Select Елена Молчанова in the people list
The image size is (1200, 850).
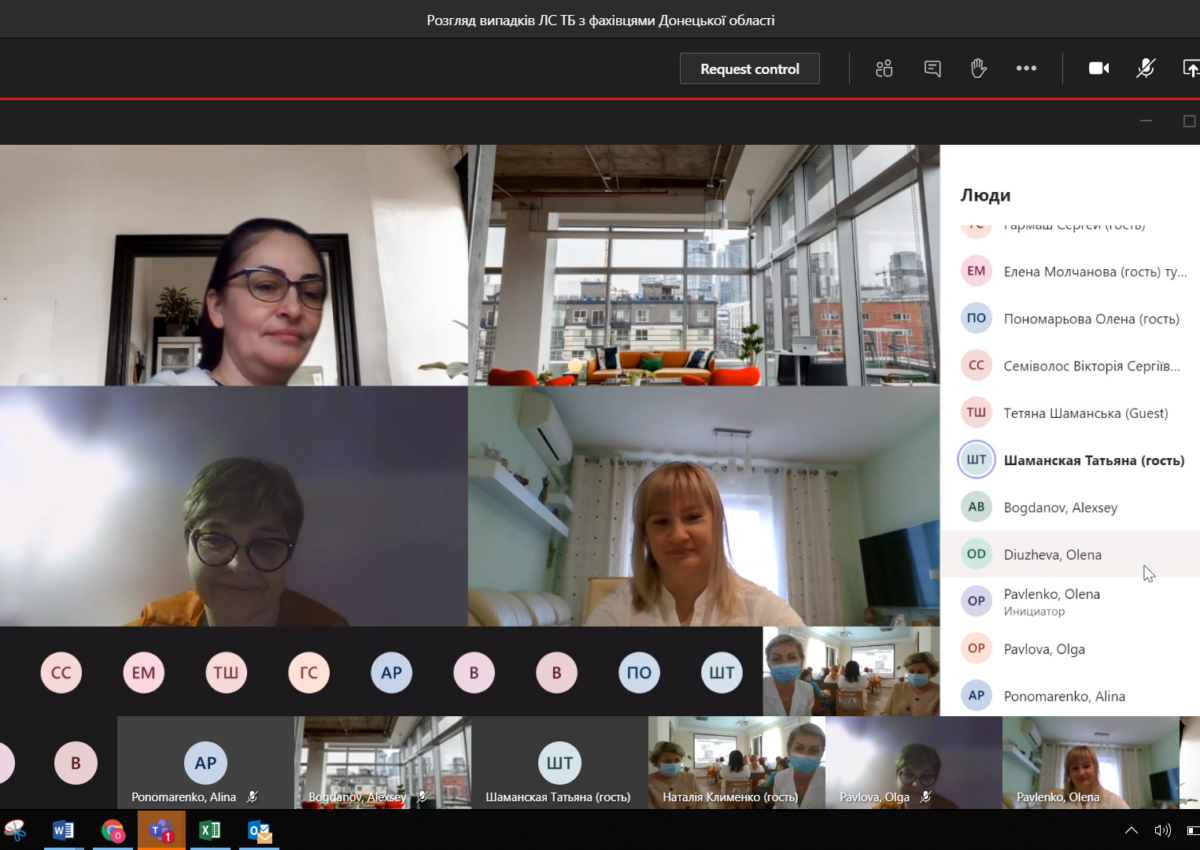[x=1070, y=271]
